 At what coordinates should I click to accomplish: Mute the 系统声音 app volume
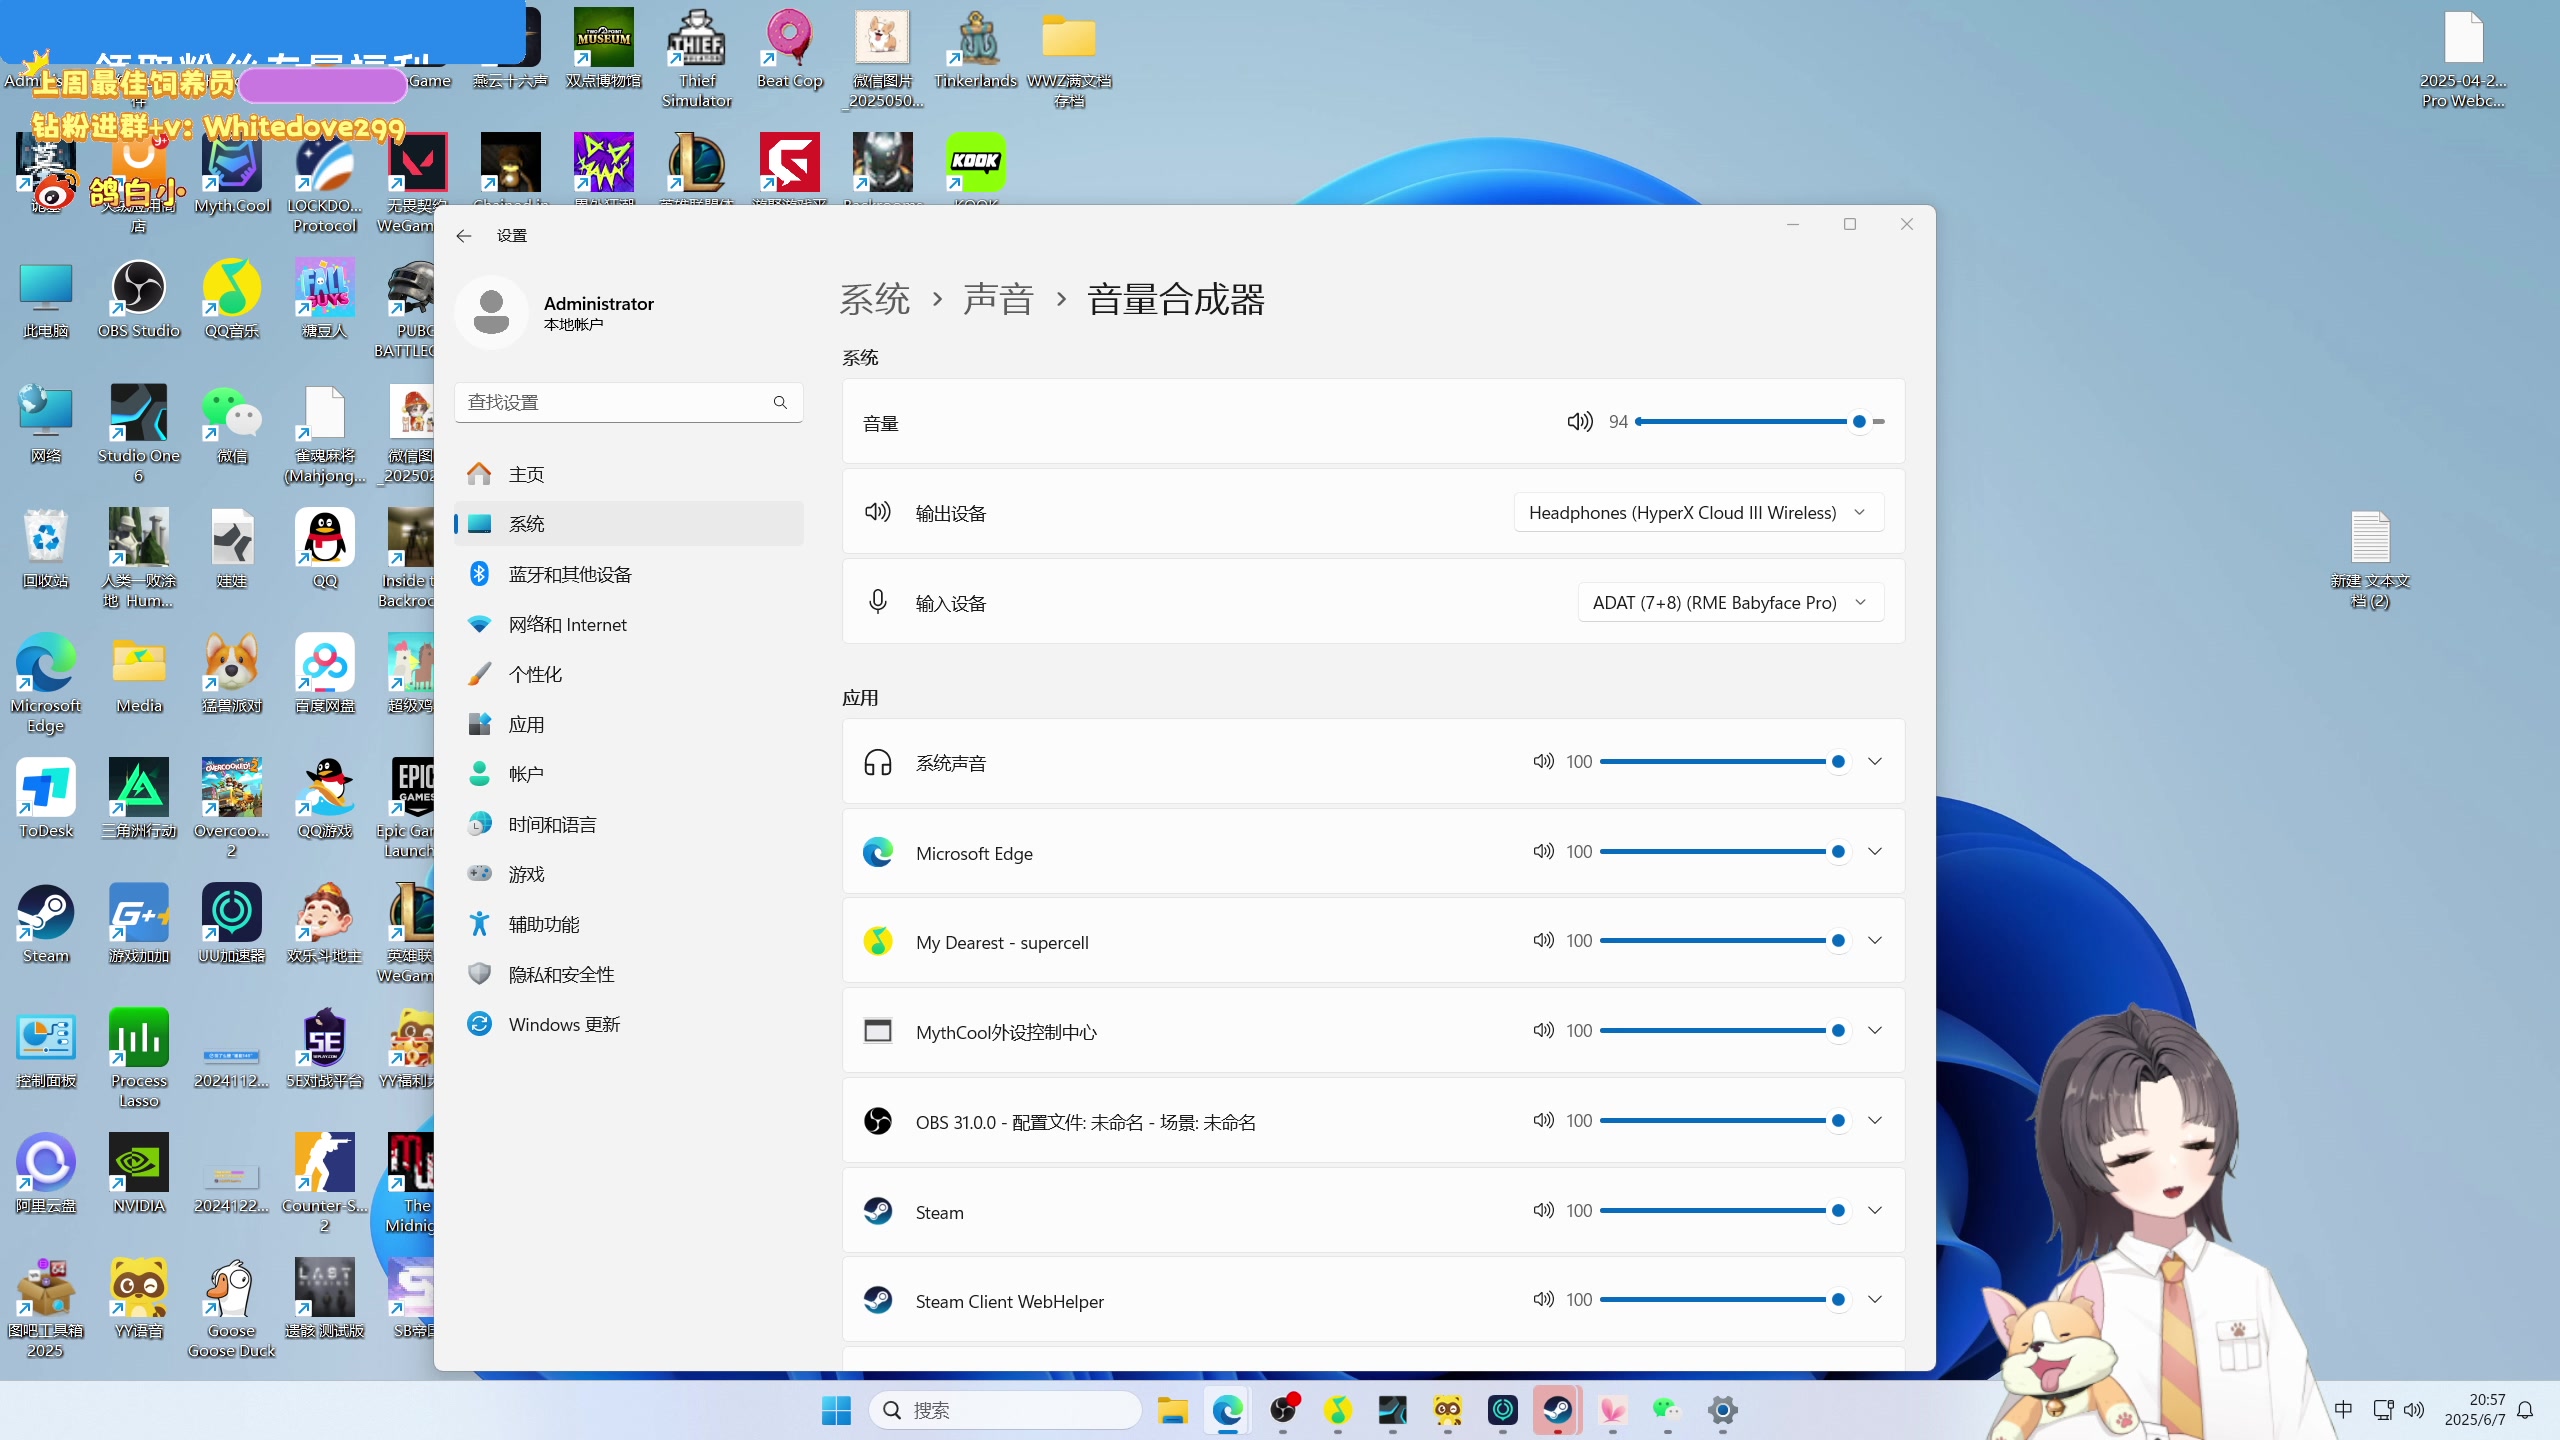(x=1543, y=761)
